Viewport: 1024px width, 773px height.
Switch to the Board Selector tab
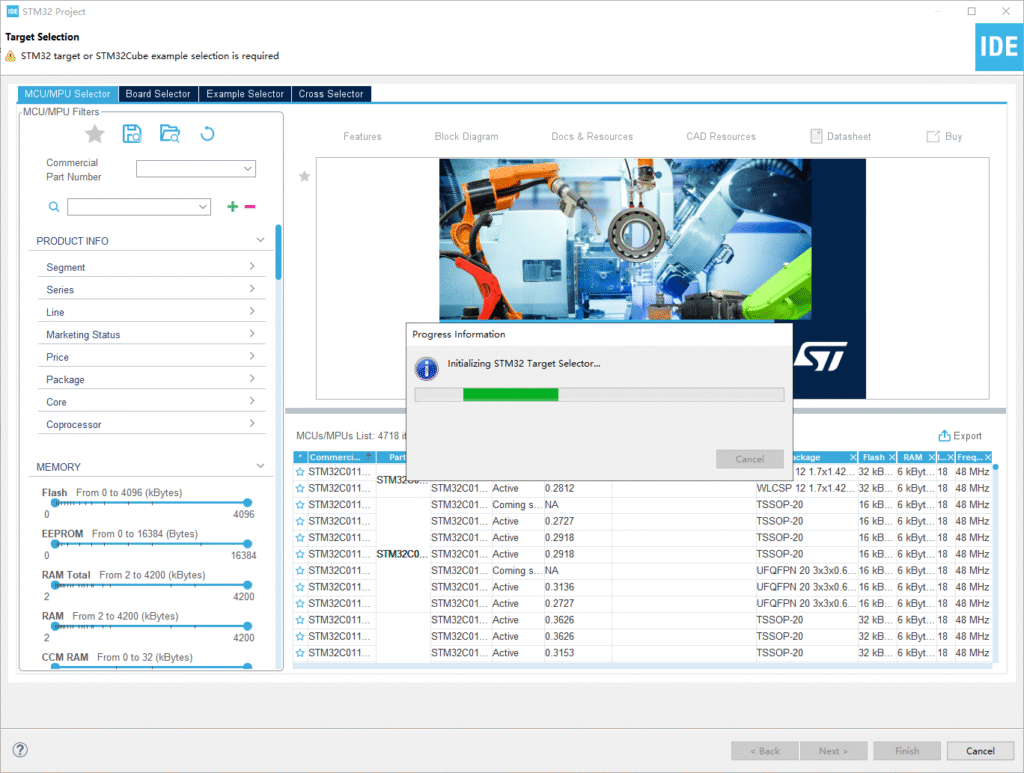point(158,94)
